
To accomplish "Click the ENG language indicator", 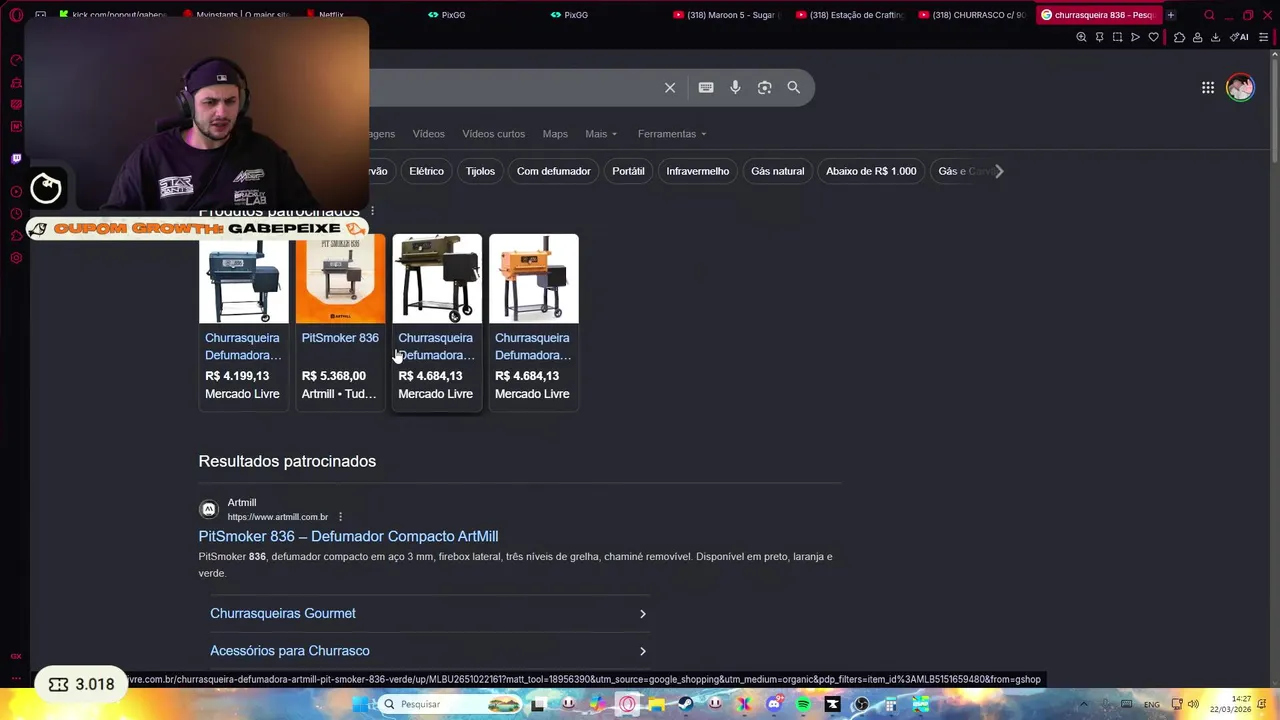I will click(x=1152, y=704).
